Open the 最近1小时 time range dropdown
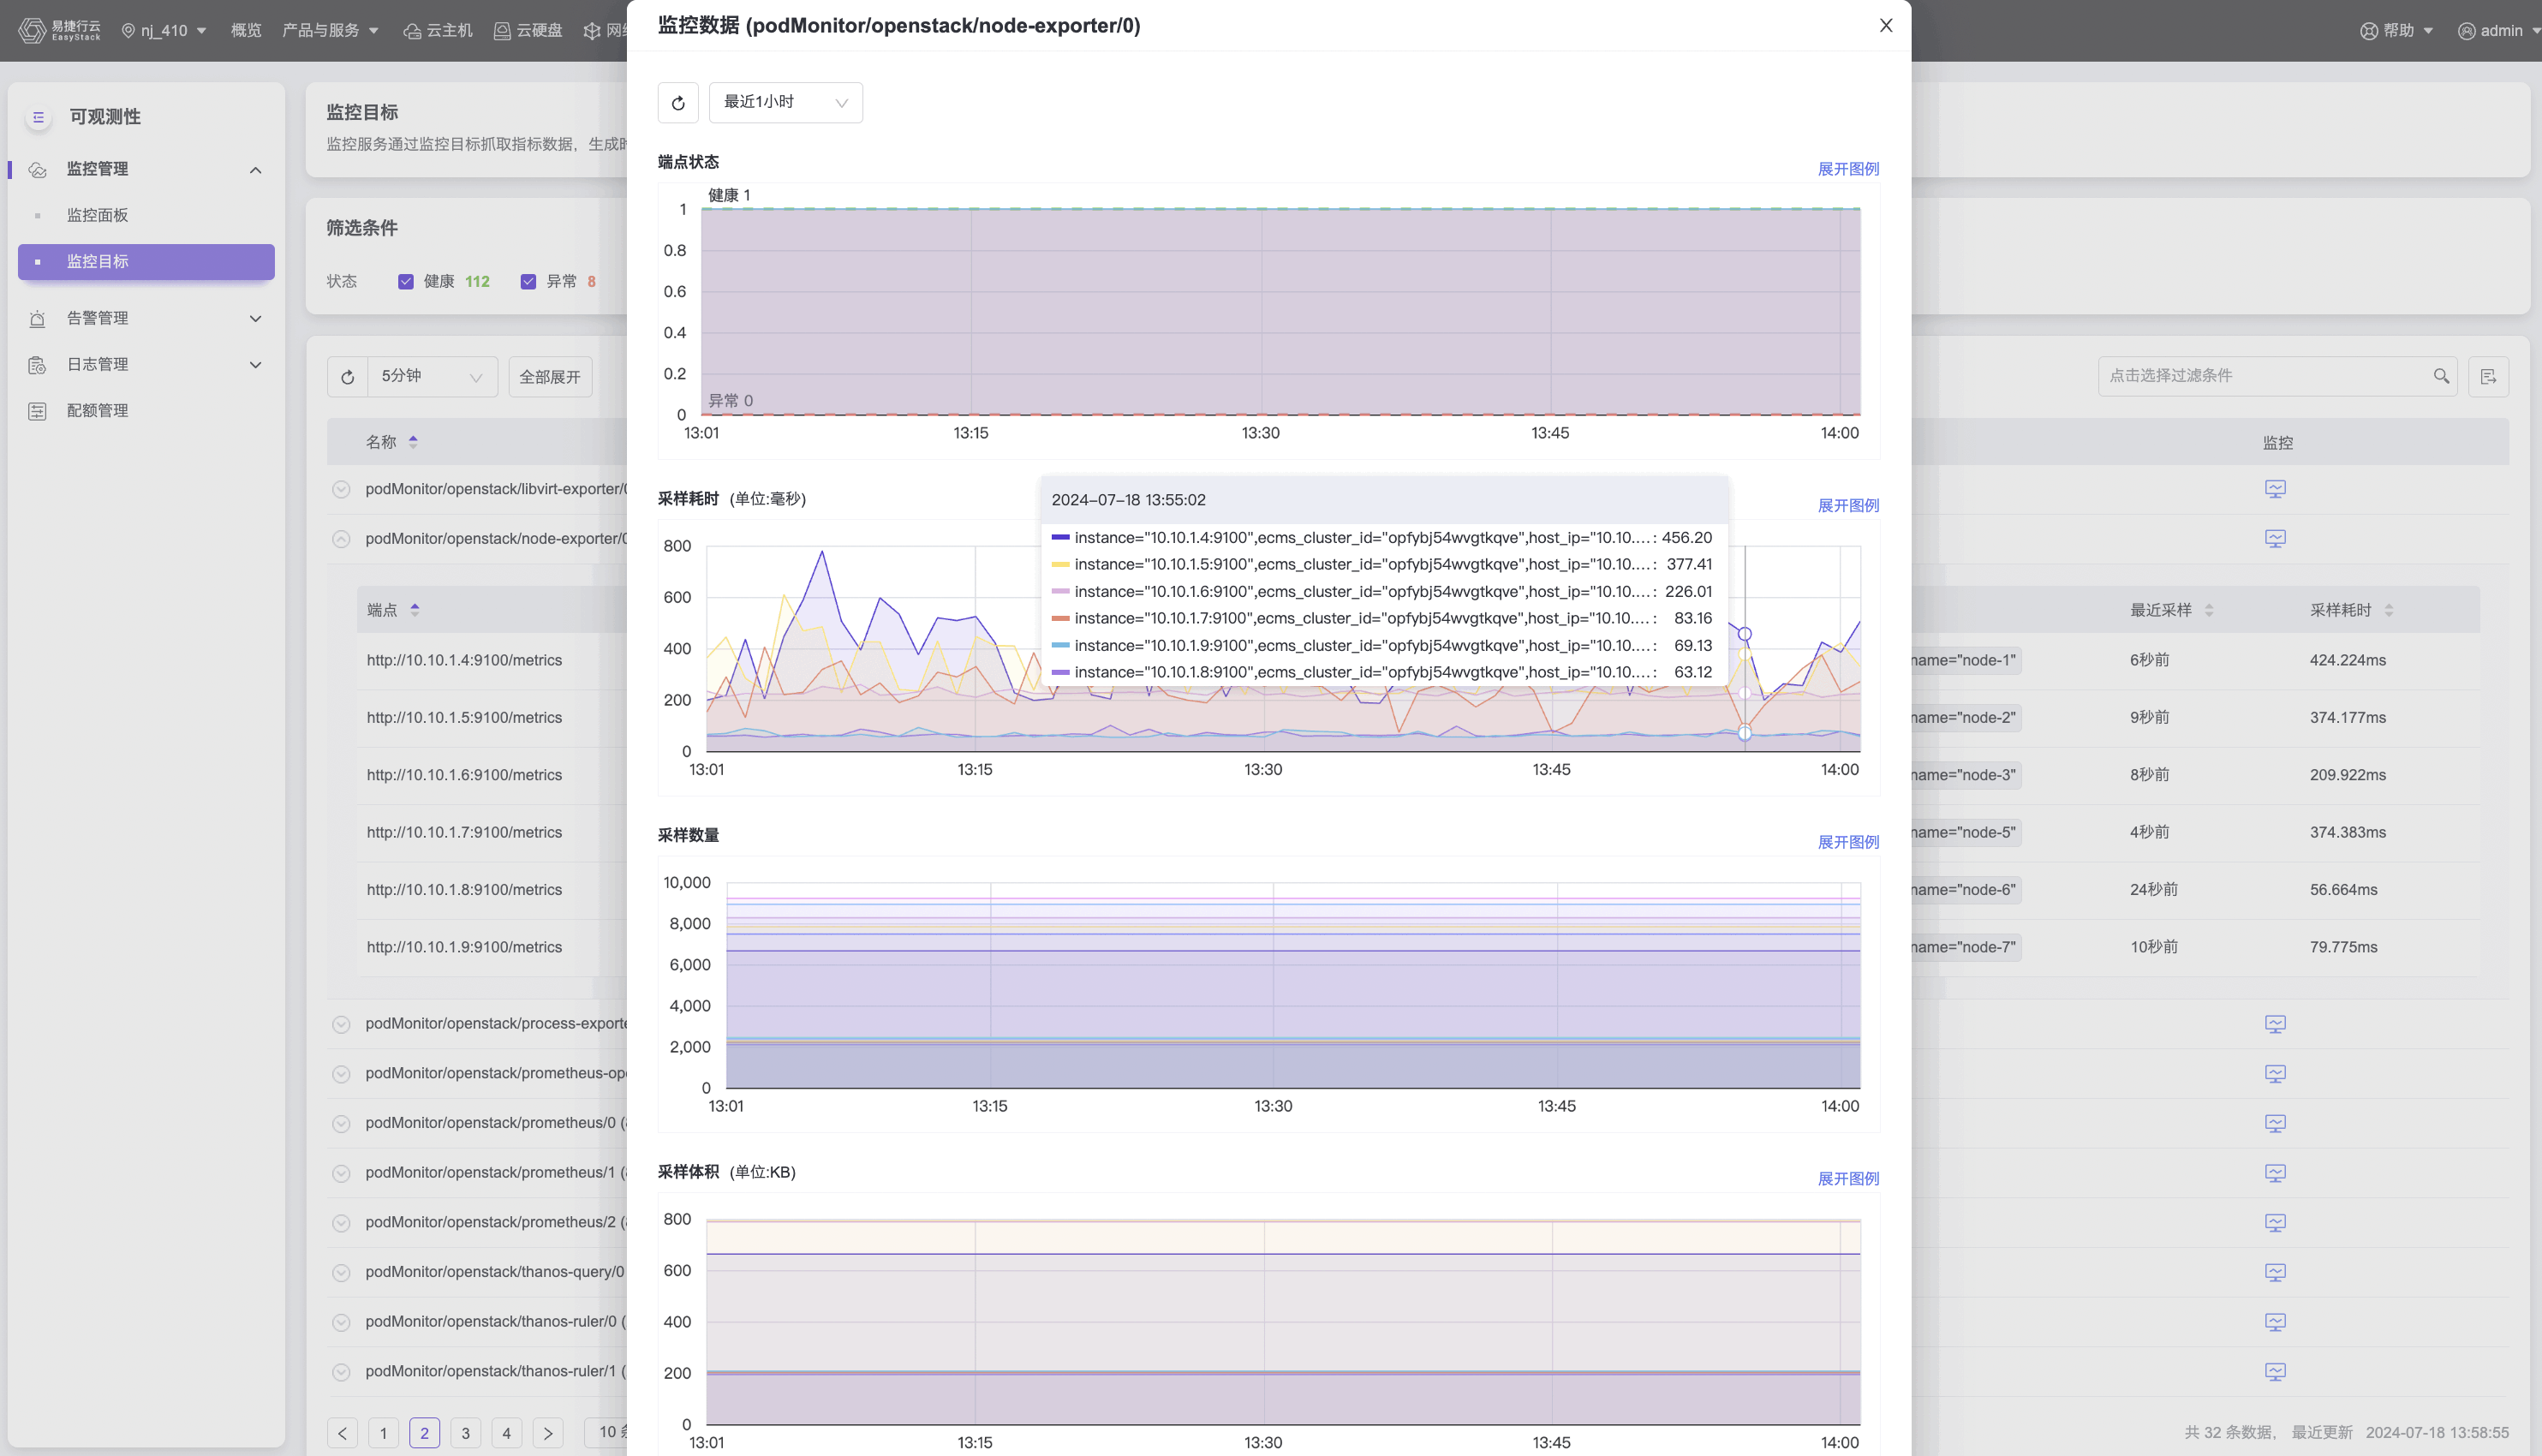The height and width of the screenshot is (1456, 2542). pos(785,103)
